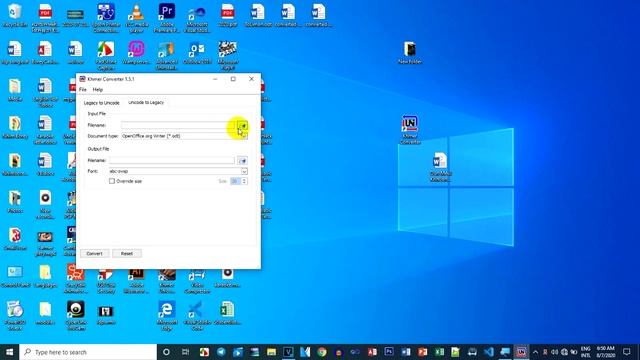Open Adobe Premiere Pro desktop shortcut
Image resolution: width=640 pixels, height=360 pixels.
click(167, 18)
